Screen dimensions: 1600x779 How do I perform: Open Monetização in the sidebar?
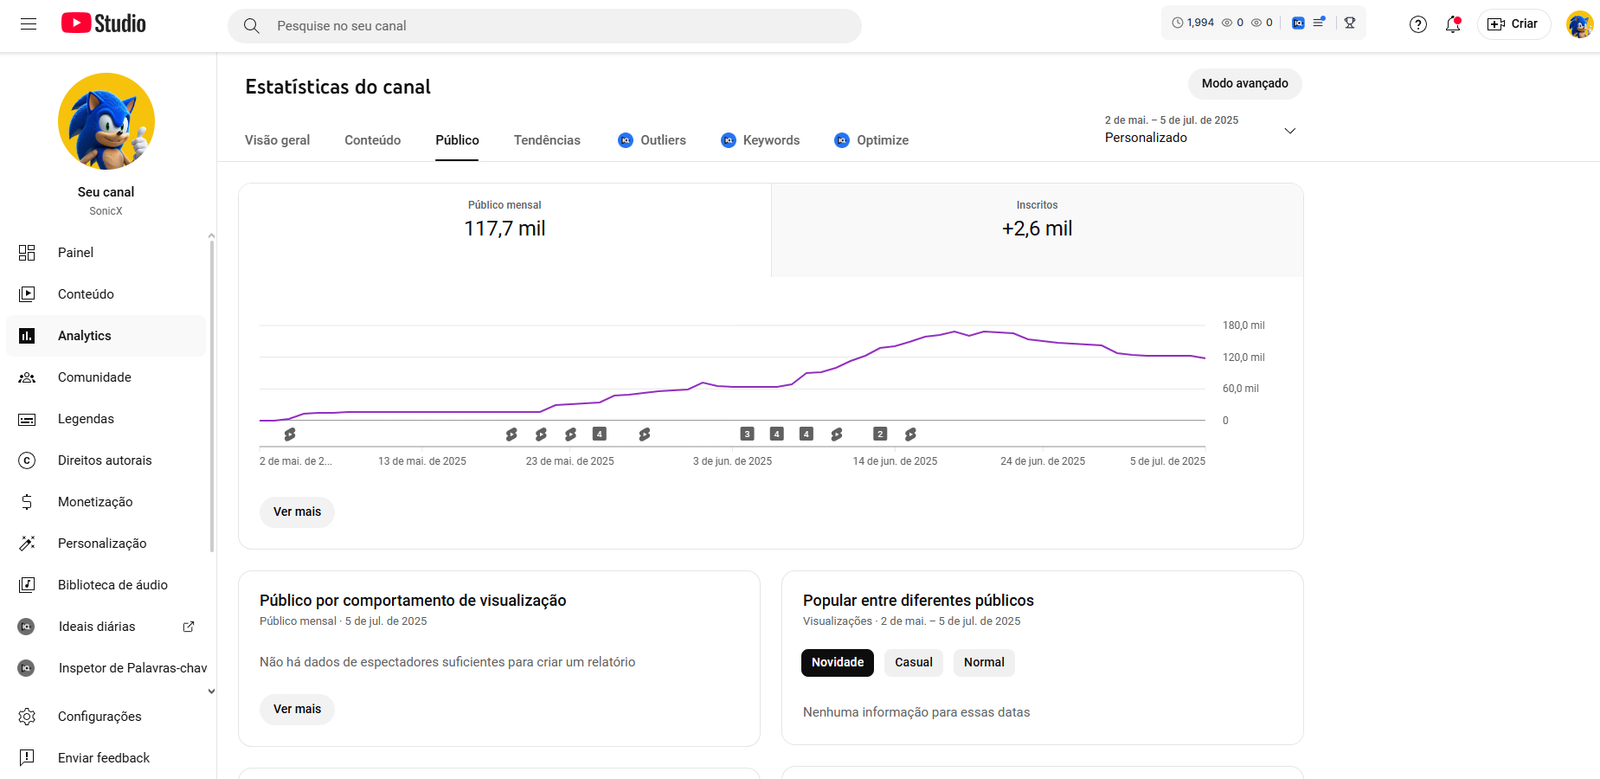pyautogui.click(x=95, y=502)
